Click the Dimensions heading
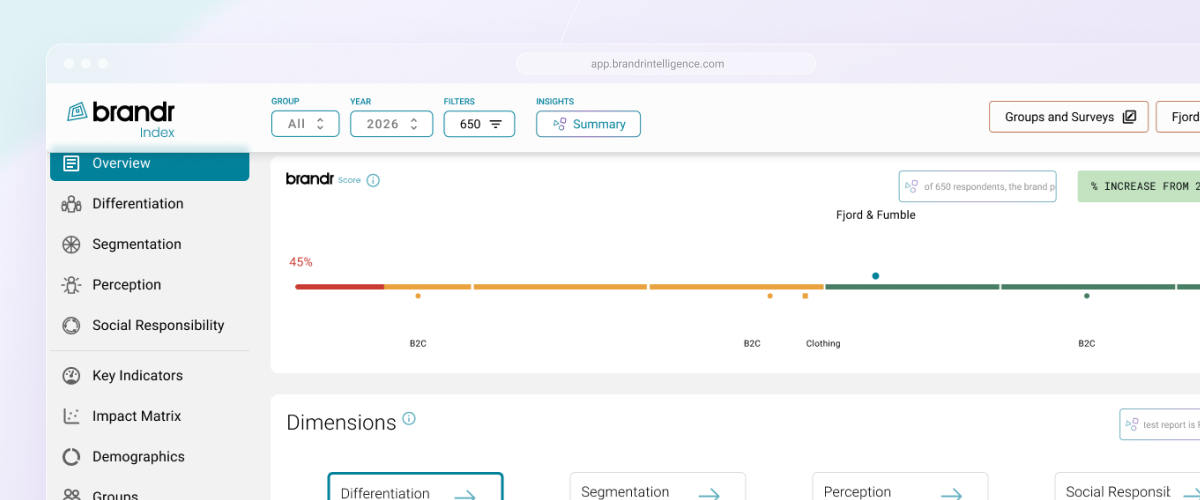The width and height of the screenshot is (1200, 500). point(341,423)
